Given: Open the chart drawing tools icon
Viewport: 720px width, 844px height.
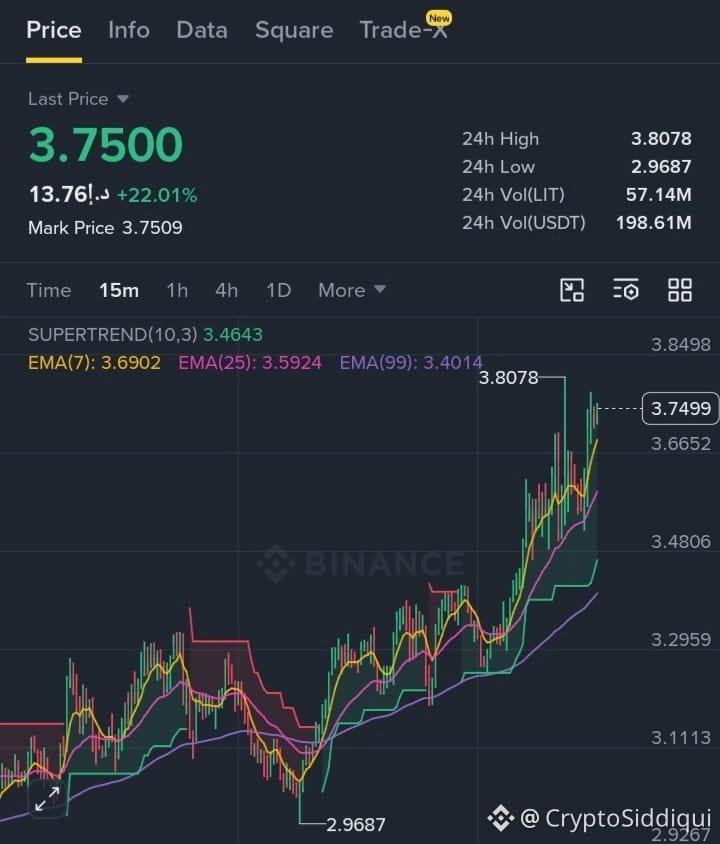Looking at the screenshot, I should coord(571,290).
